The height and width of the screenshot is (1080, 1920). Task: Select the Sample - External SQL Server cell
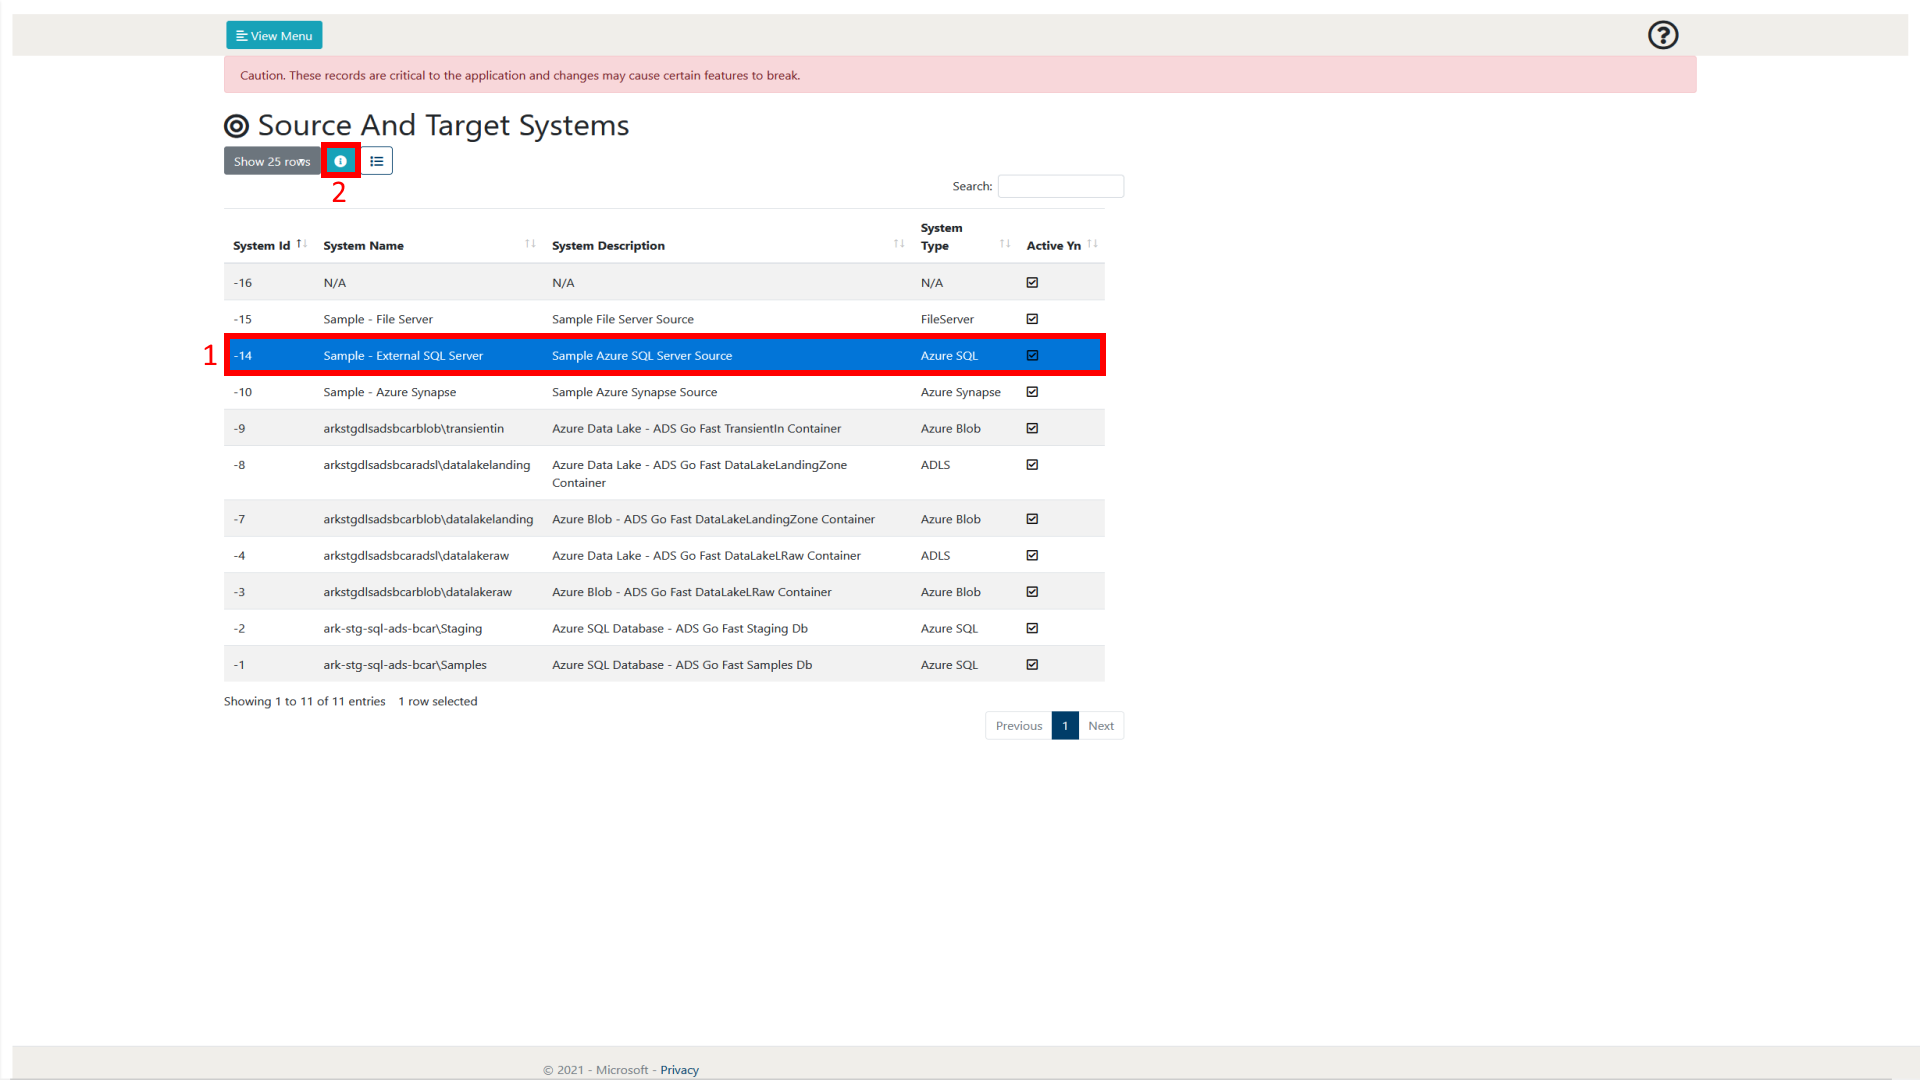pos(403,356)
